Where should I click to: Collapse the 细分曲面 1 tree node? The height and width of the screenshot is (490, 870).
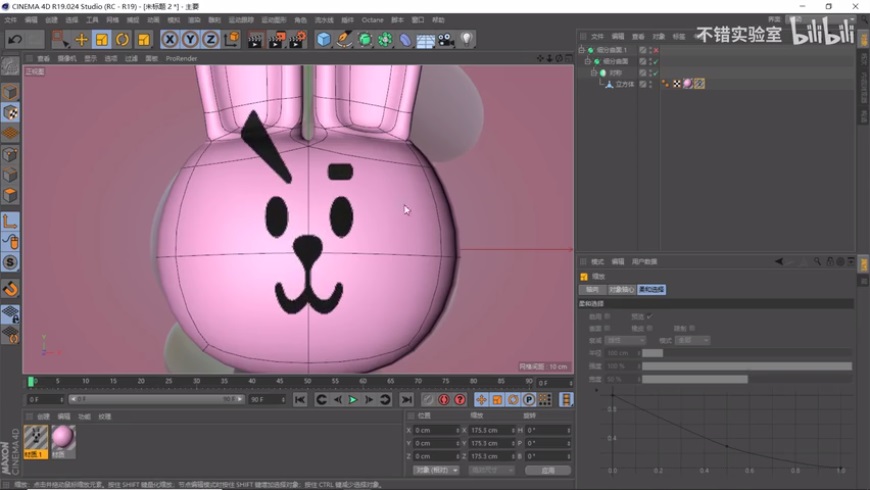(x=581, y=50)
